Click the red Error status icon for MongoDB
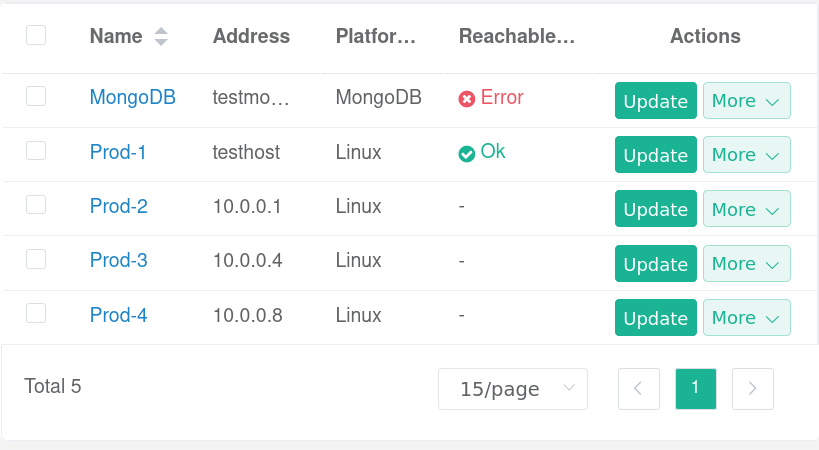Screen dimensions: 819x450 466,99
